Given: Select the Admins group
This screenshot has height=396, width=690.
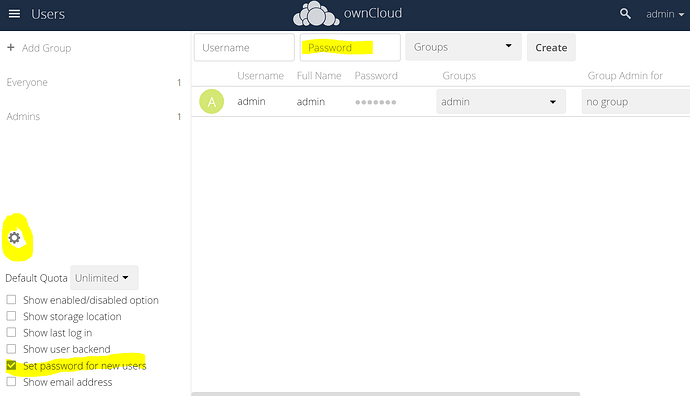Looking at the screenshot, I should [23, 117].
